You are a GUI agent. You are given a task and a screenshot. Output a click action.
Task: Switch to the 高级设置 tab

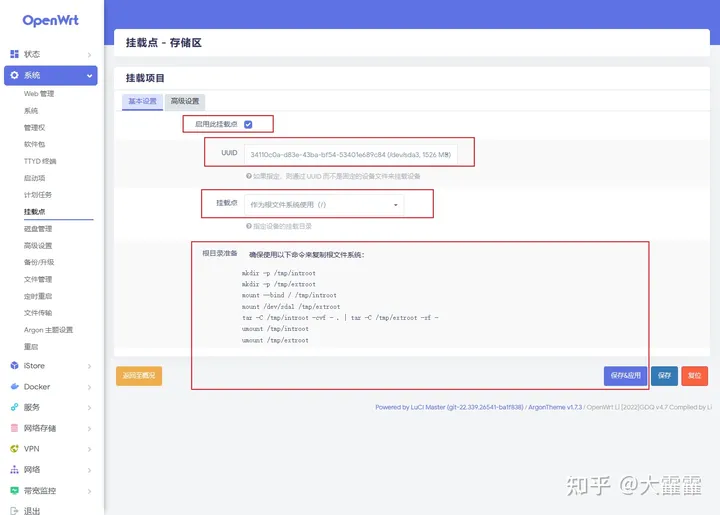pos(185,101)
